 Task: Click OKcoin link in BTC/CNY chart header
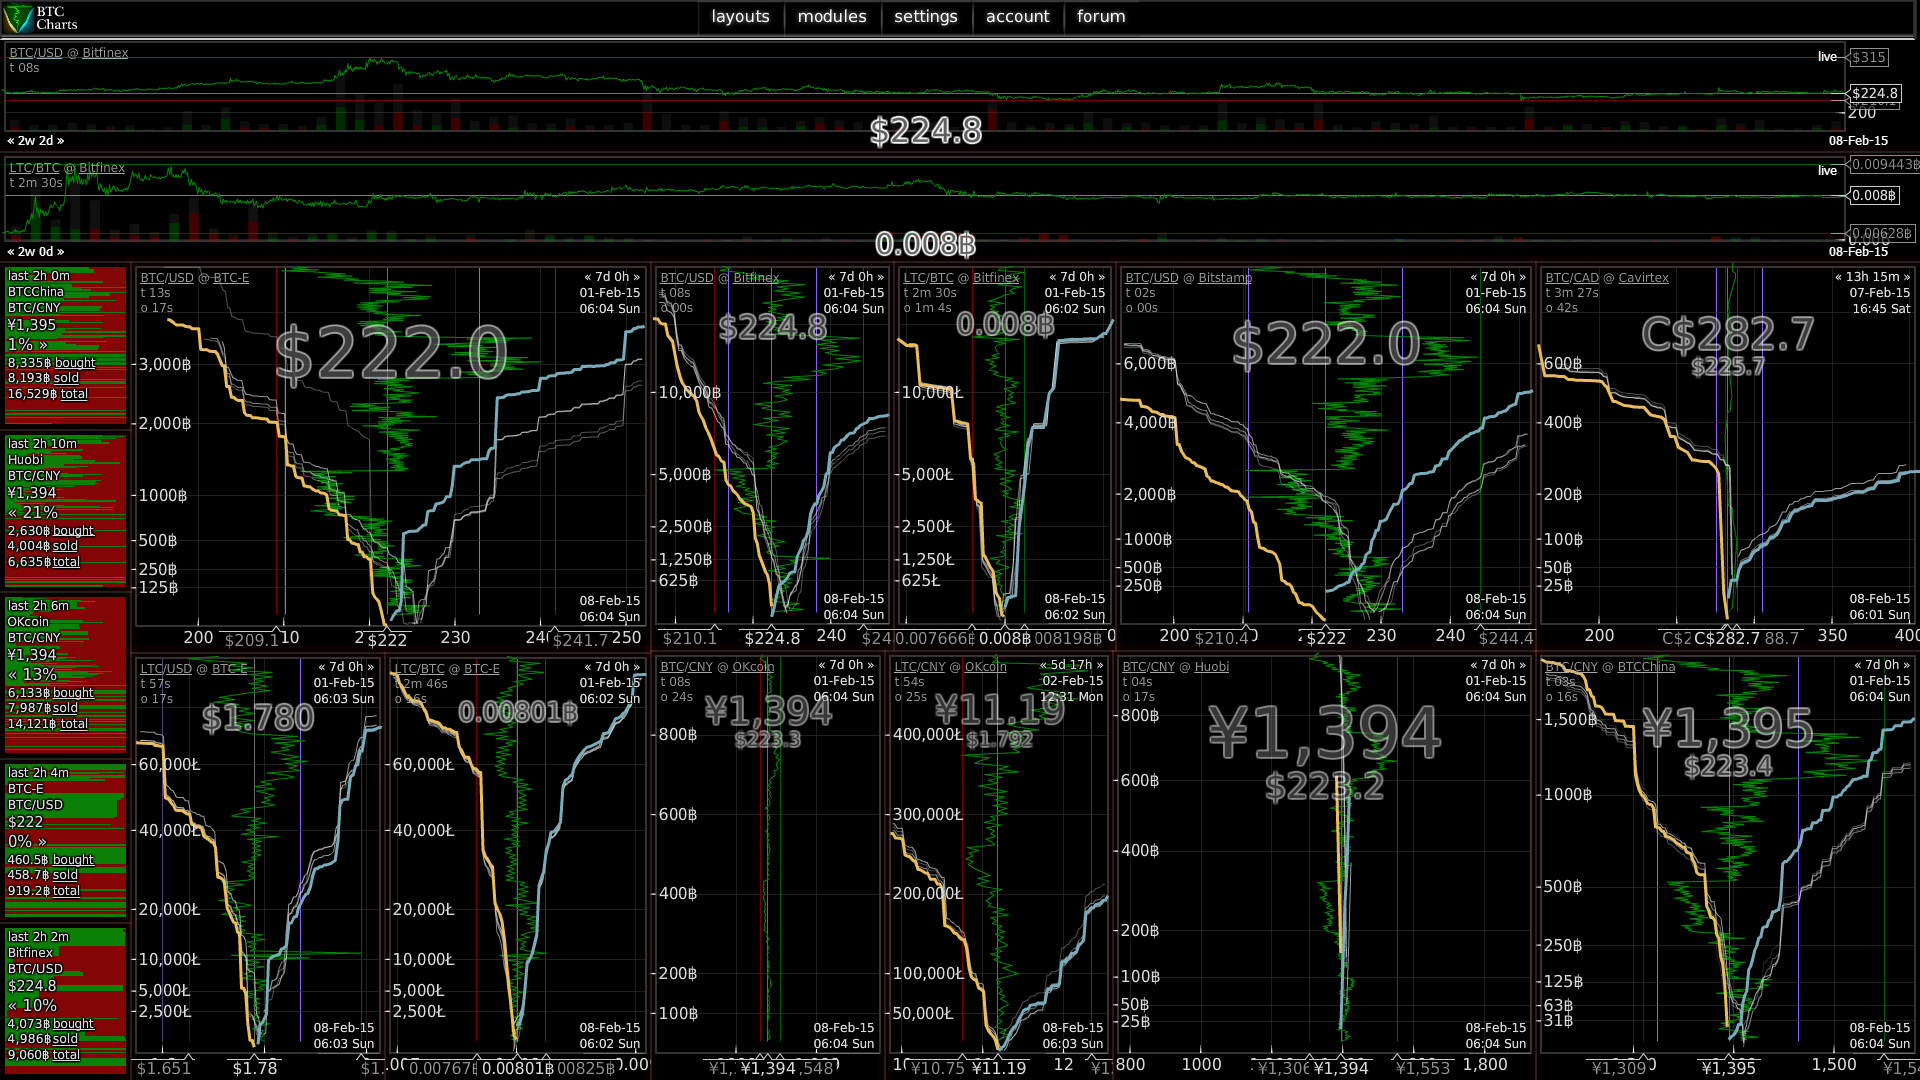pyautogui.click(x=753, y=667)
